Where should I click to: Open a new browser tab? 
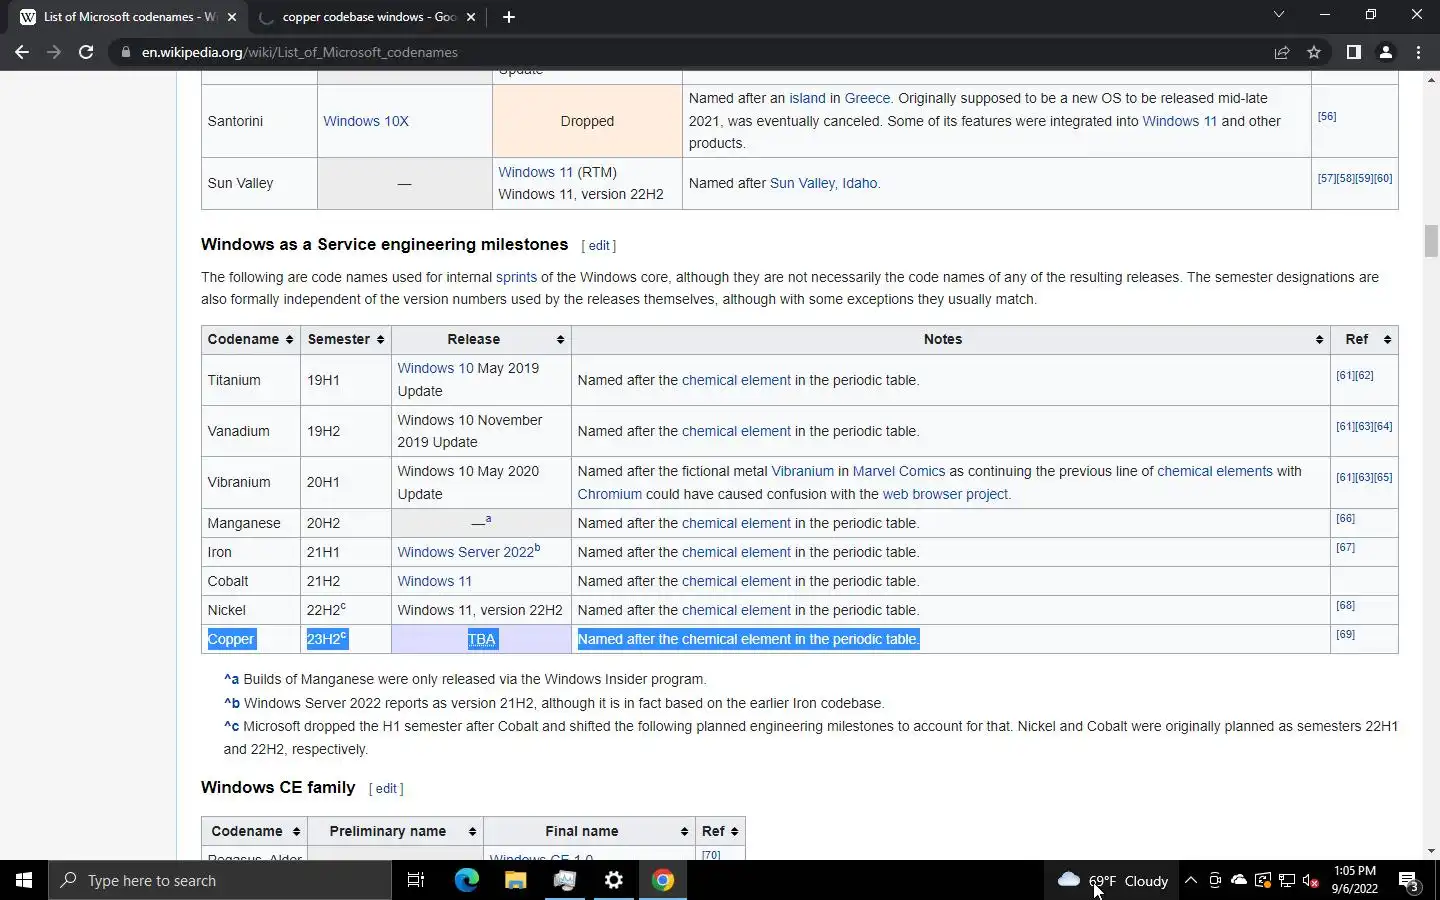point(508,17)
